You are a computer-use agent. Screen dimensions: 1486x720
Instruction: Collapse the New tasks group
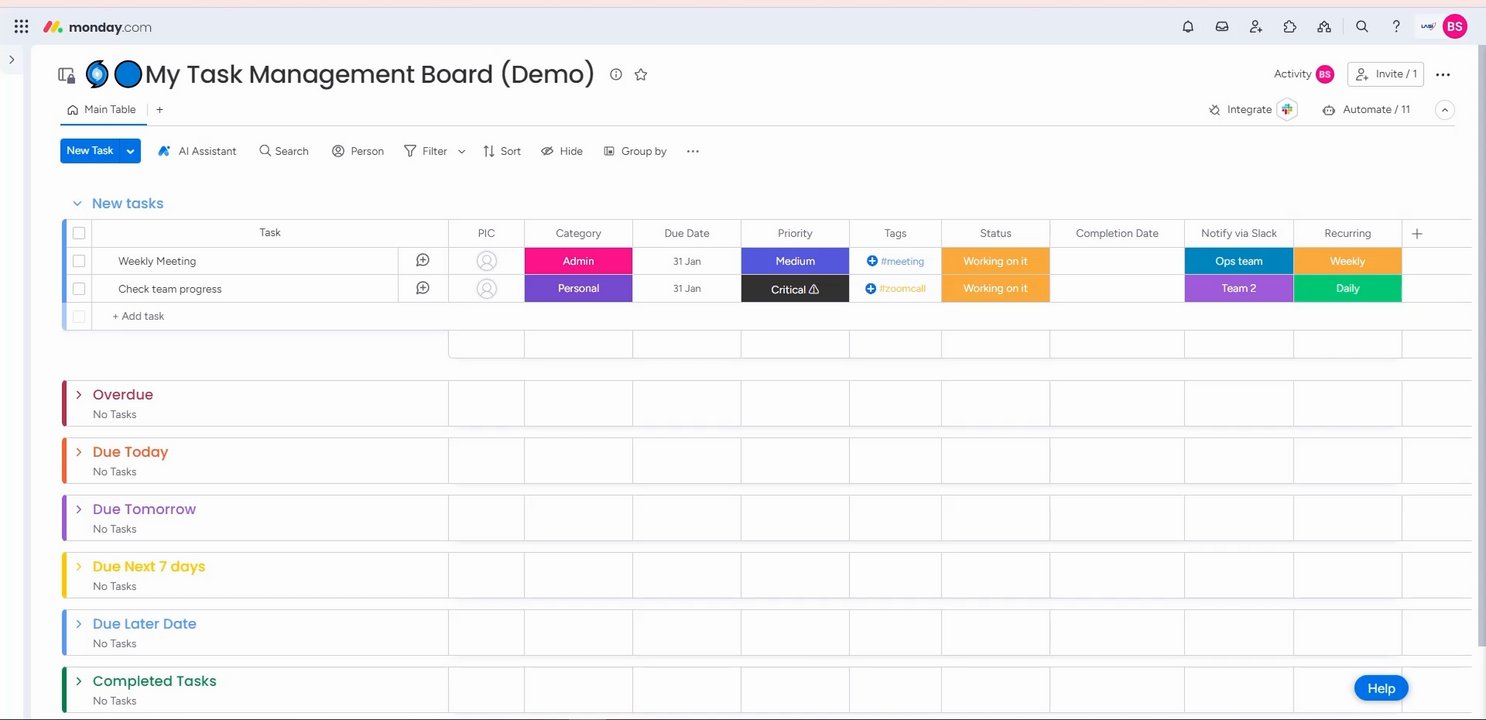[77, 204]
